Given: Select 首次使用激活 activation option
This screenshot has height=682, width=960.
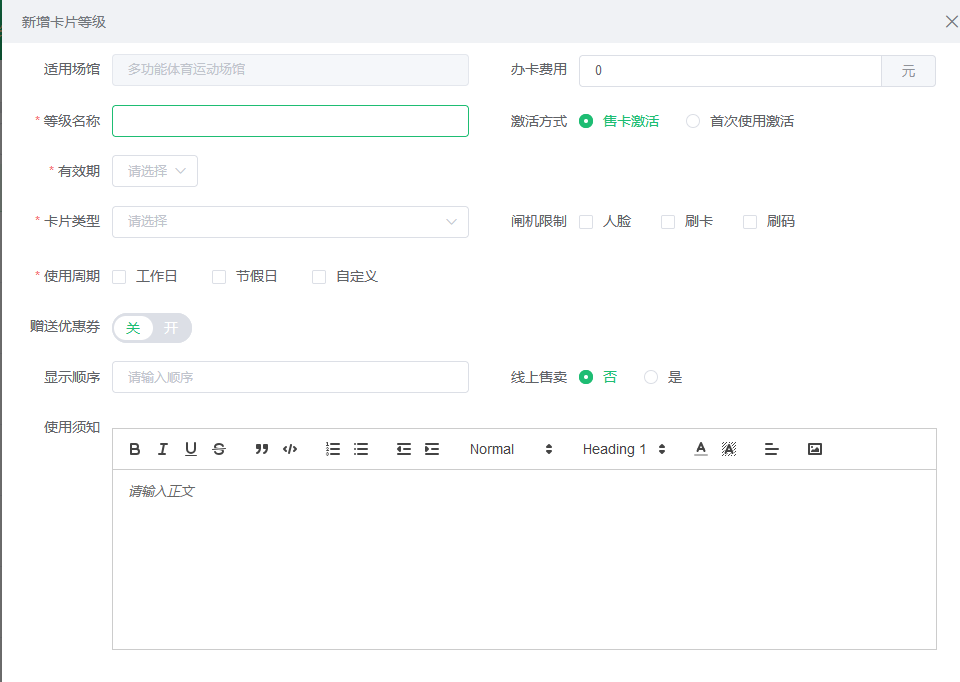Looking at the screenshot, I should [693, 121].
